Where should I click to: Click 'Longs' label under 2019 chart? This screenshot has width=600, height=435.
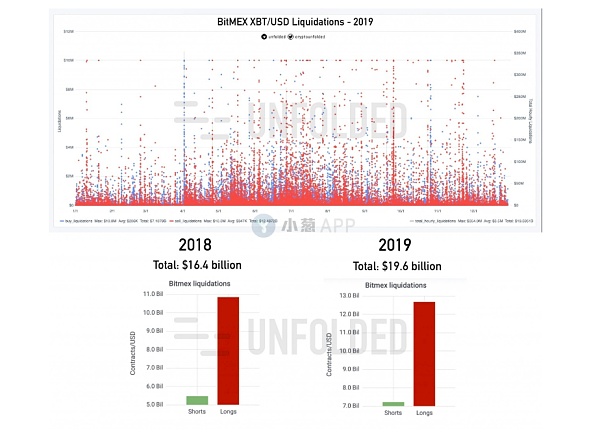click(424, 413)
